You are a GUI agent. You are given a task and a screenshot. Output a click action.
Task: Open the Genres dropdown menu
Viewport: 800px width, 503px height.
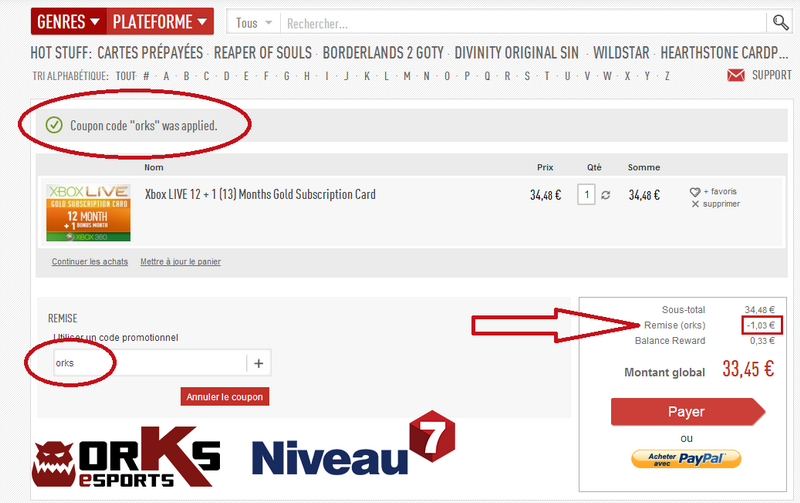point(67,21)
